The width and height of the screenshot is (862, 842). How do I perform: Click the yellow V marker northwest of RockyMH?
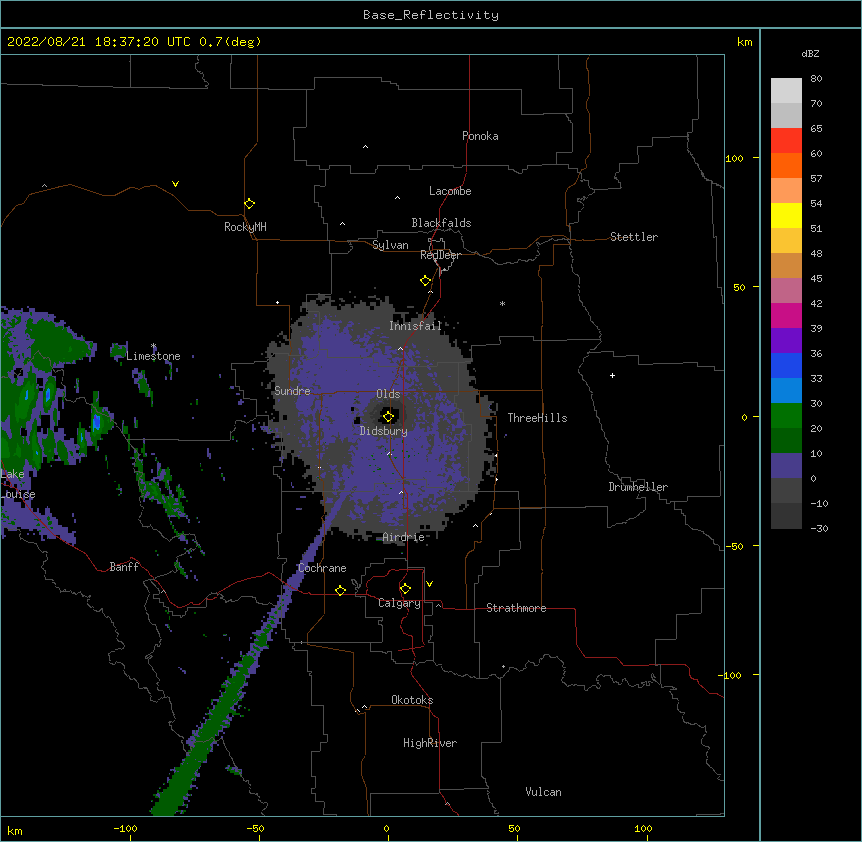tap(175, 184)
